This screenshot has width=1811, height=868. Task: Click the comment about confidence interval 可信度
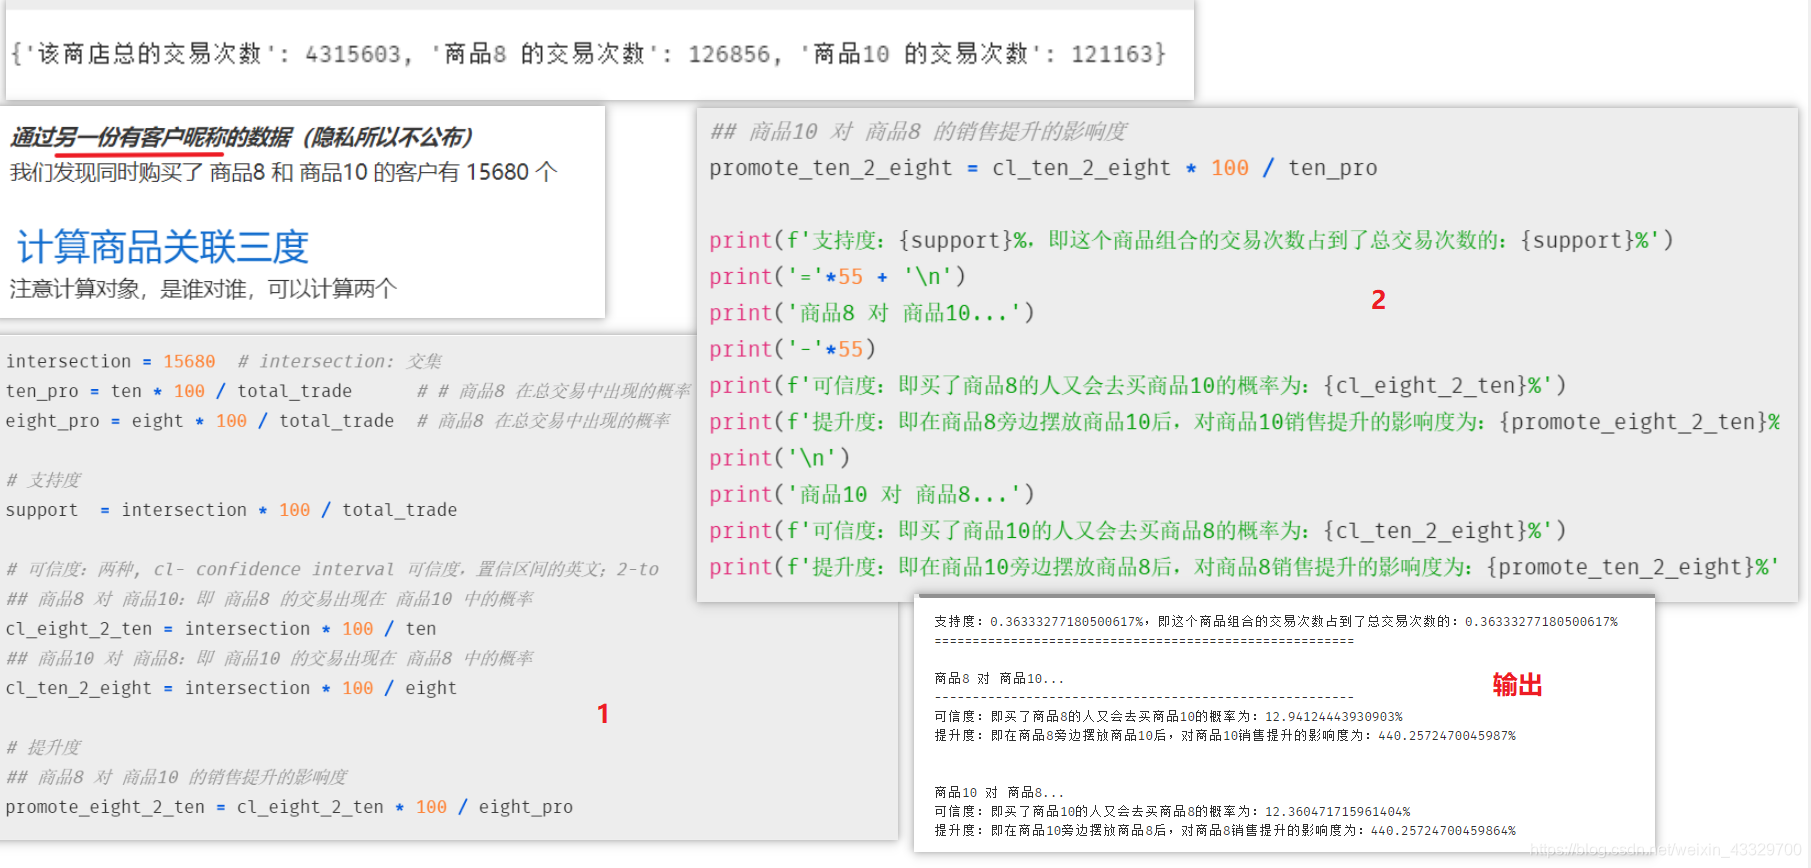click(332, 569)
